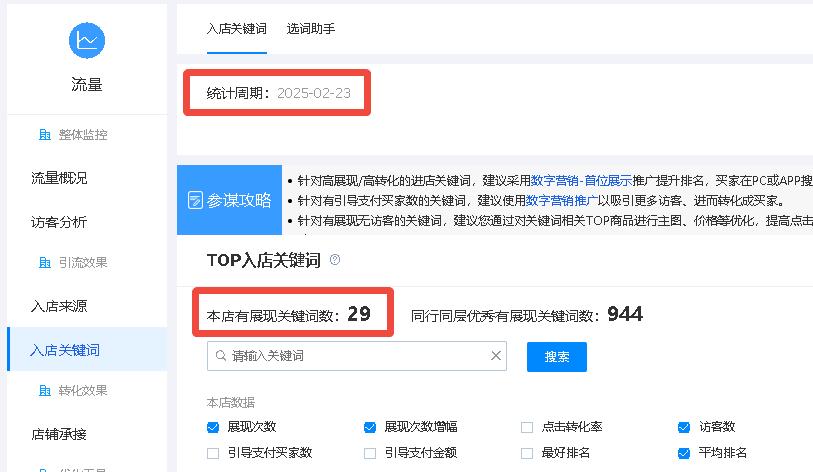Switch to the 入店关键词 tab

pos(236,29)
